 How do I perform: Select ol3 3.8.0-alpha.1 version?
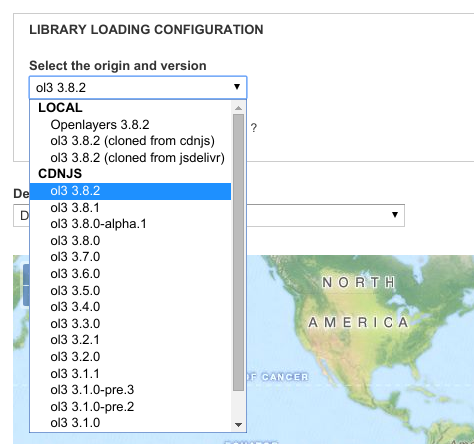130,224
